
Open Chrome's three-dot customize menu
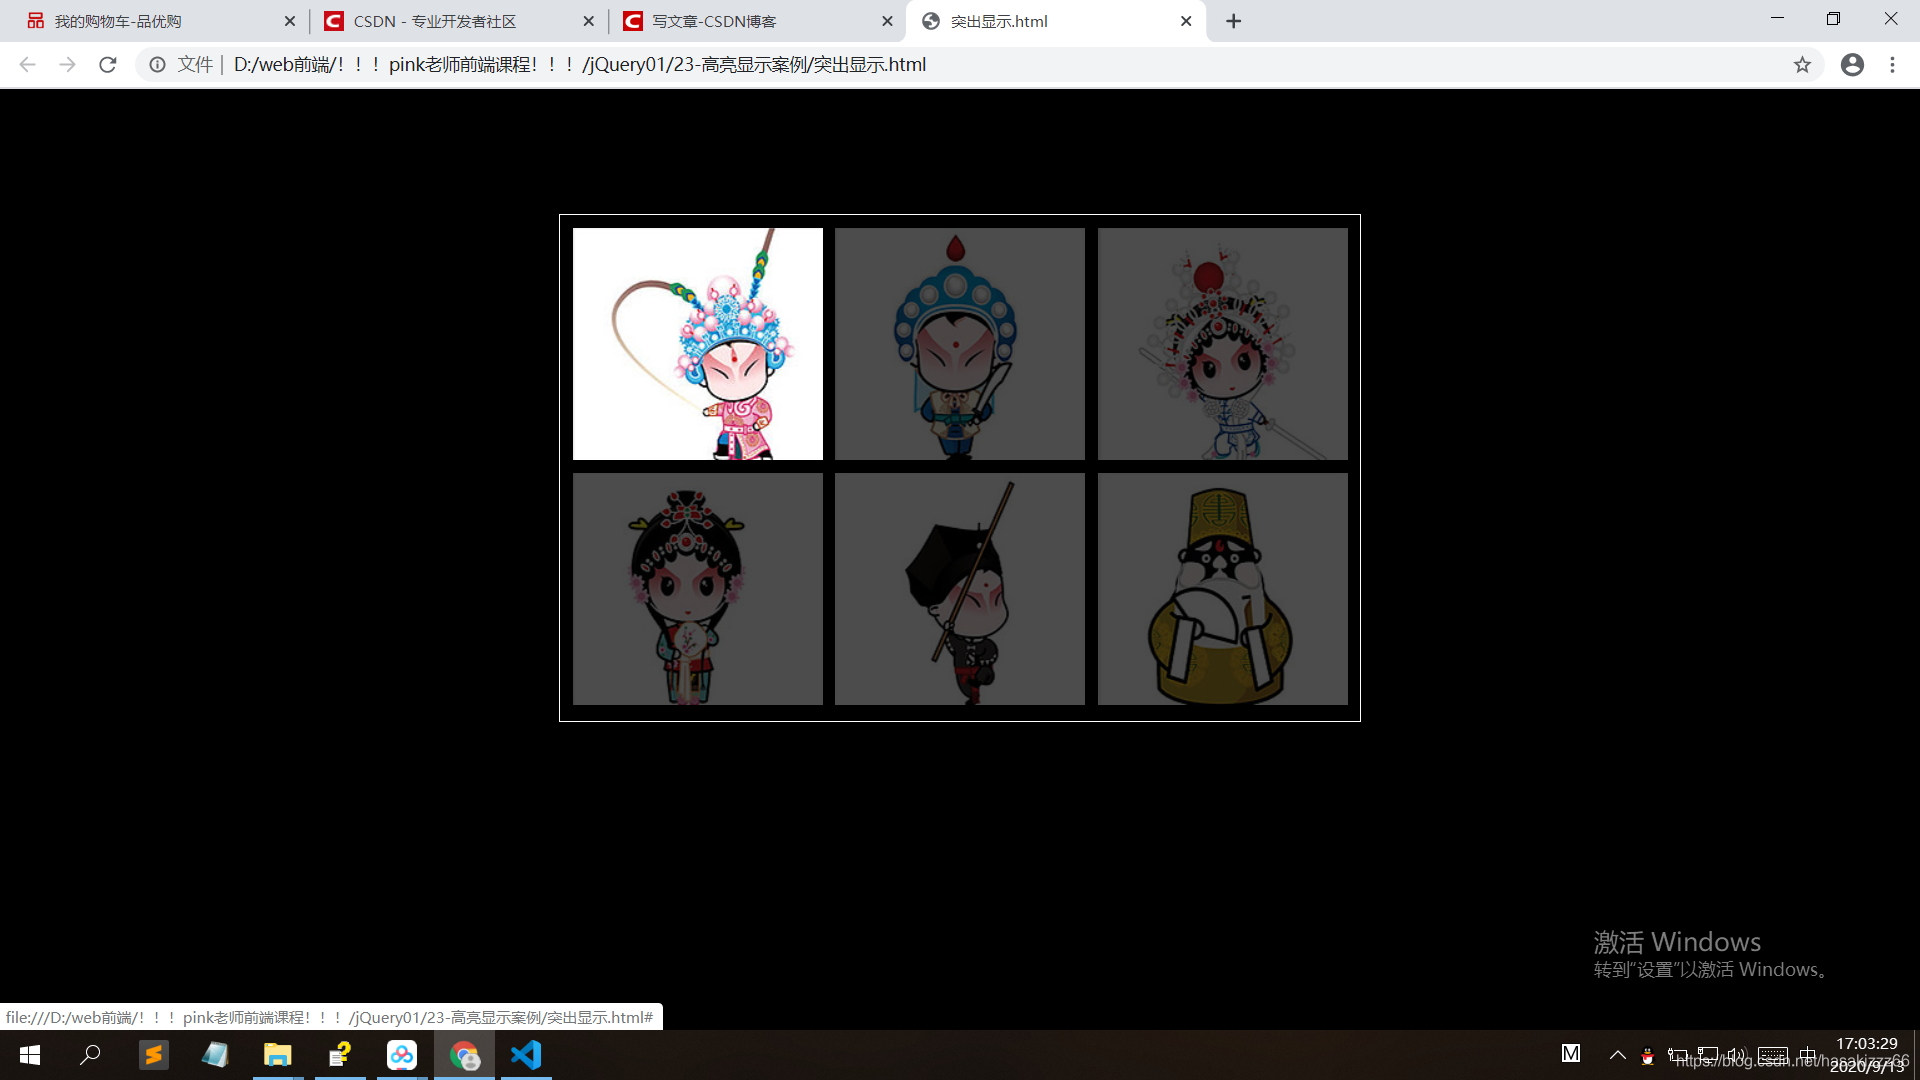pos(1892,64)
